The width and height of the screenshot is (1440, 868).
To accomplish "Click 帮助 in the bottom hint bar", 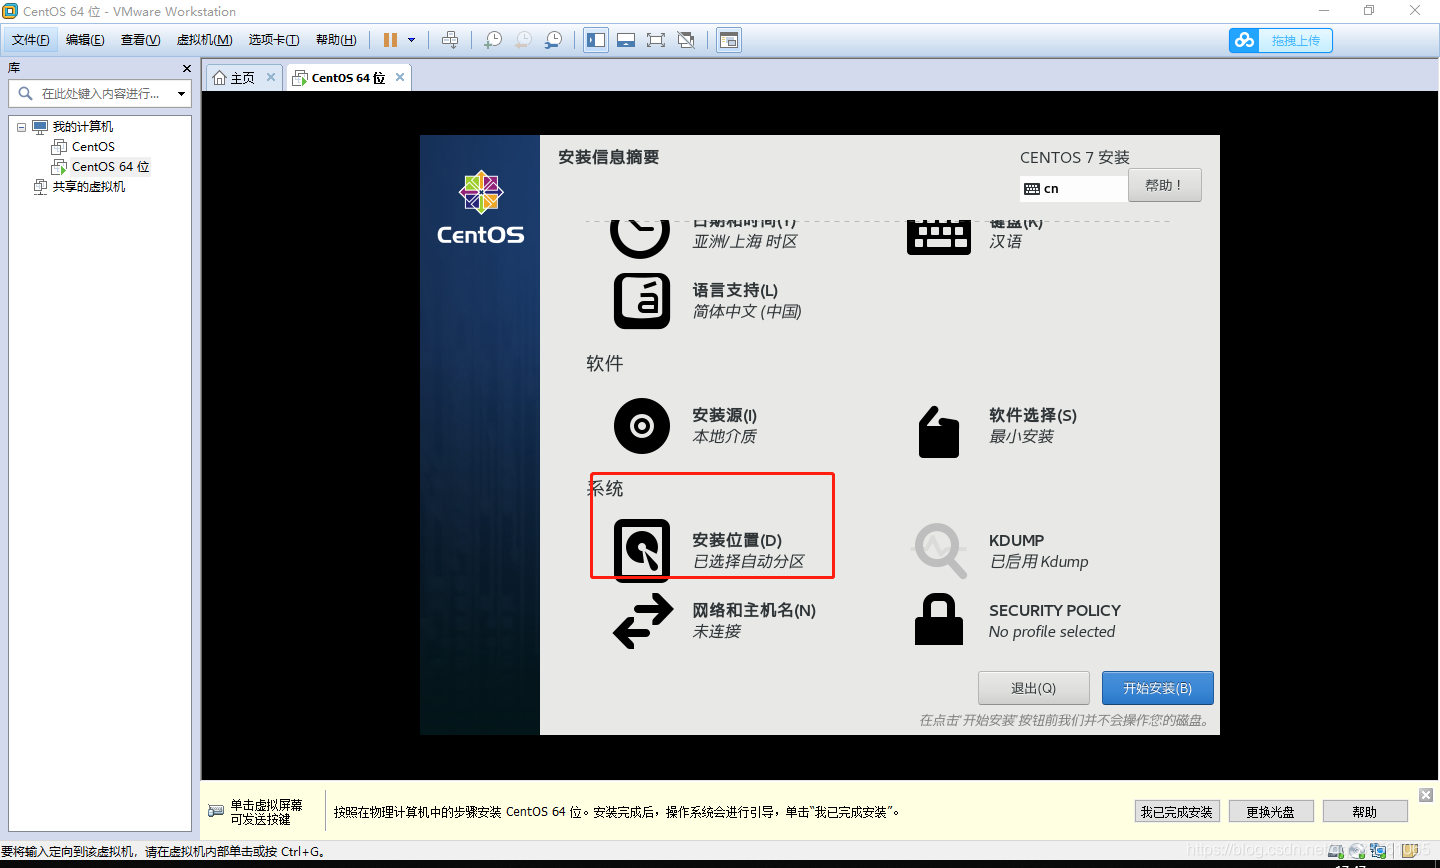I will [1365, 812].
